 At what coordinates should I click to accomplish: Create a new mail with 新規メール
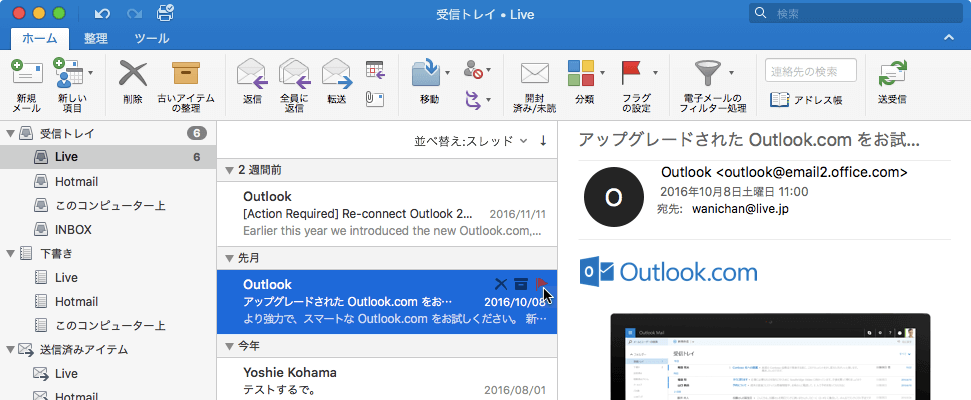[x=26, y=85]
